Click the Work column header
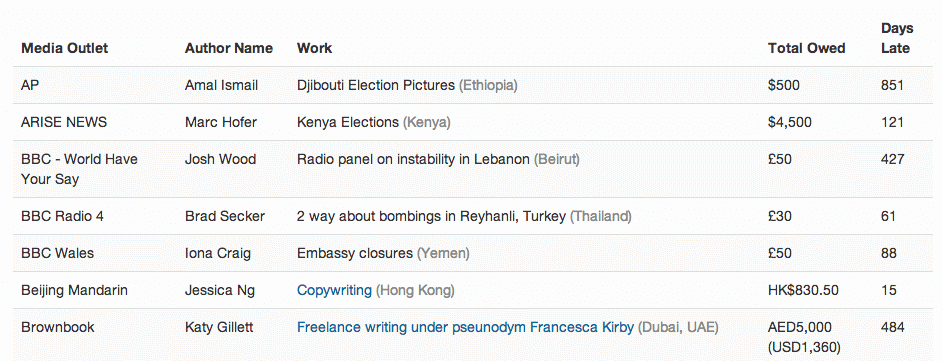Image resolution: width=943 pixels, height=361 pixels. coord(315,48)
